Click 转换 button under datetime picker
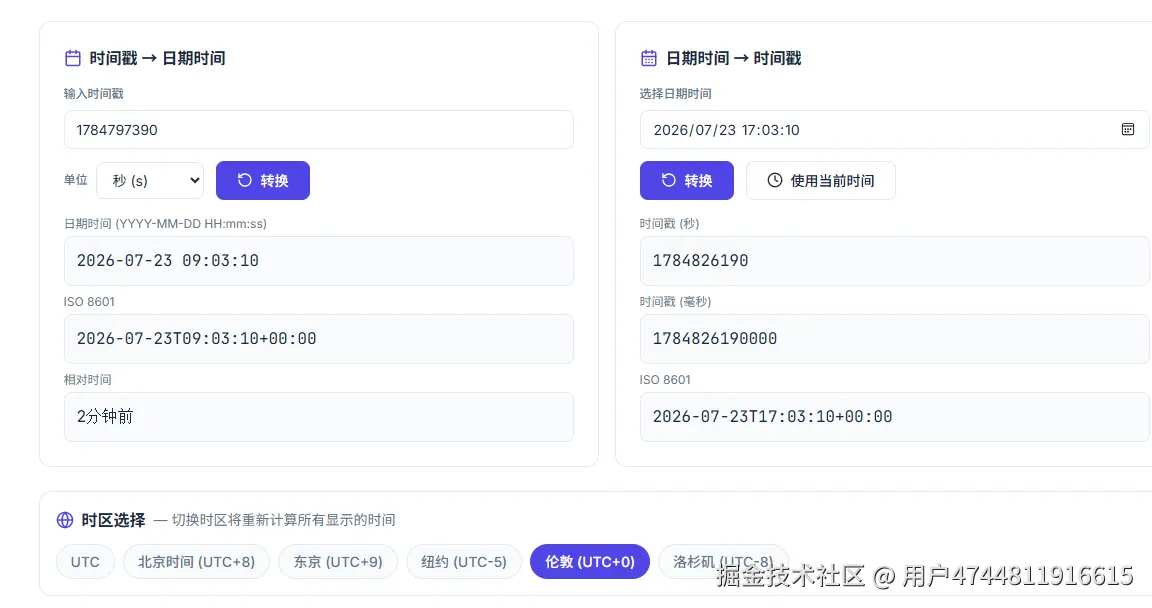1152x608 pixels. [x=687, y=180]
